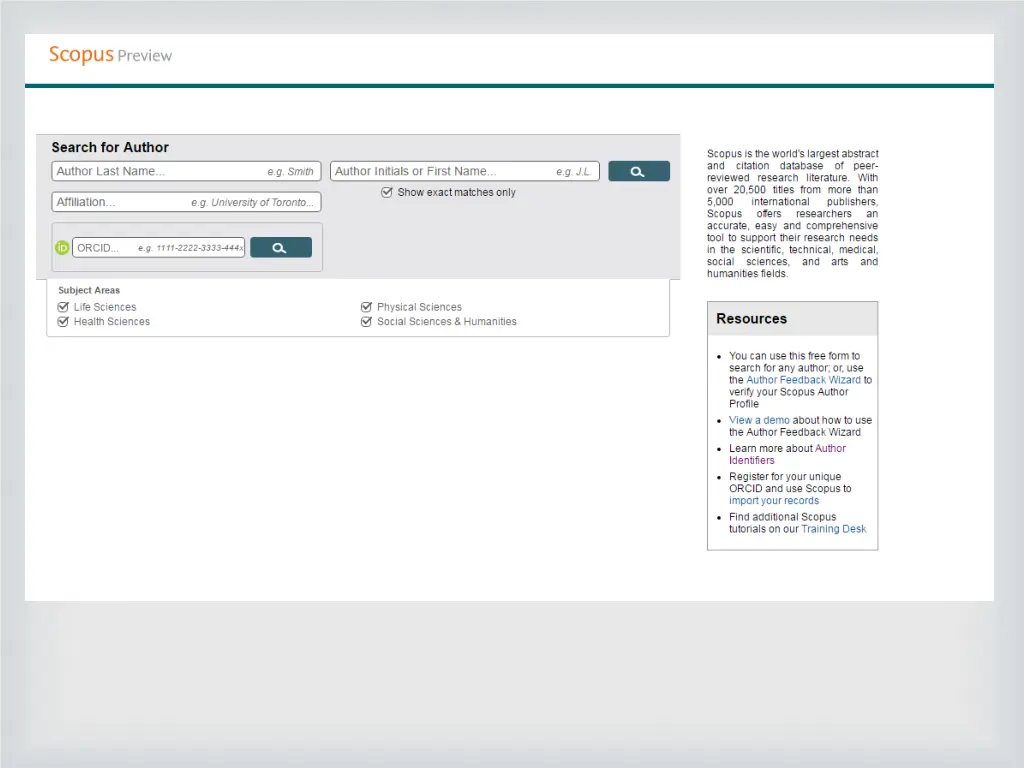This screenshot has height=768, width=1024.
Task: Open the Scopus Preview logo
Action: point(110,55)
